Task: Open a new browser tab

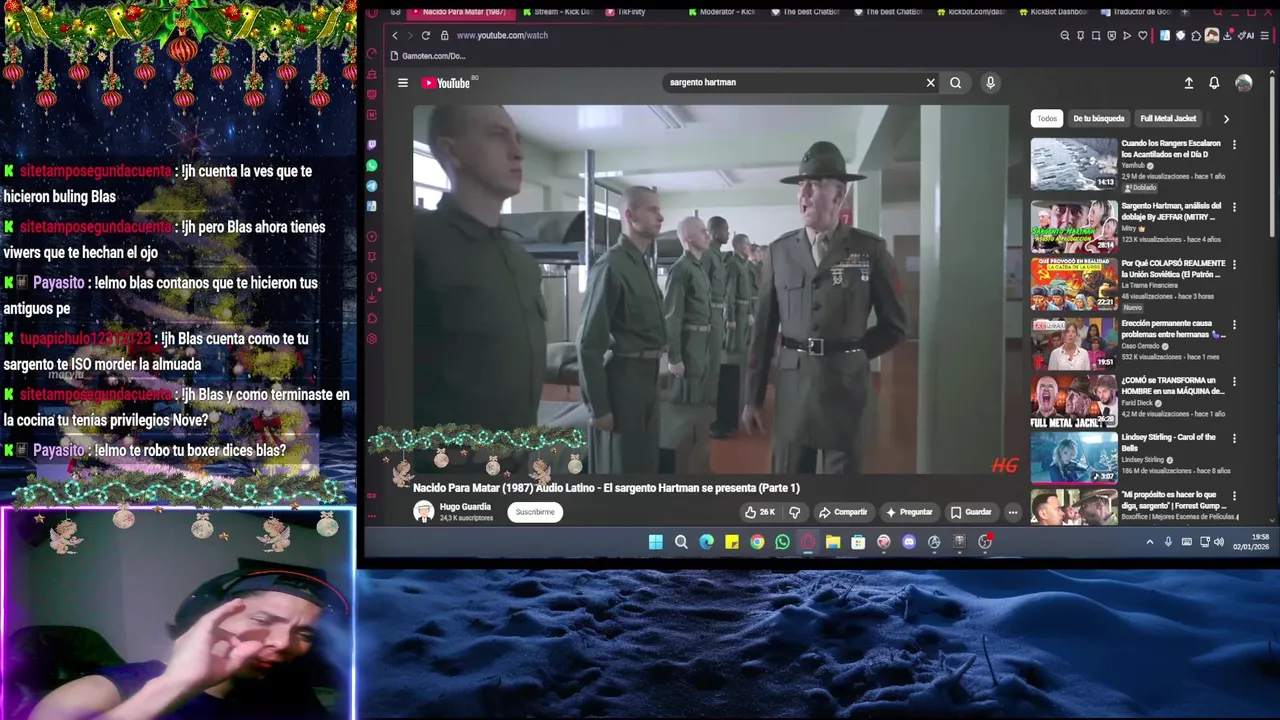Action: (x=1185, y=12)
